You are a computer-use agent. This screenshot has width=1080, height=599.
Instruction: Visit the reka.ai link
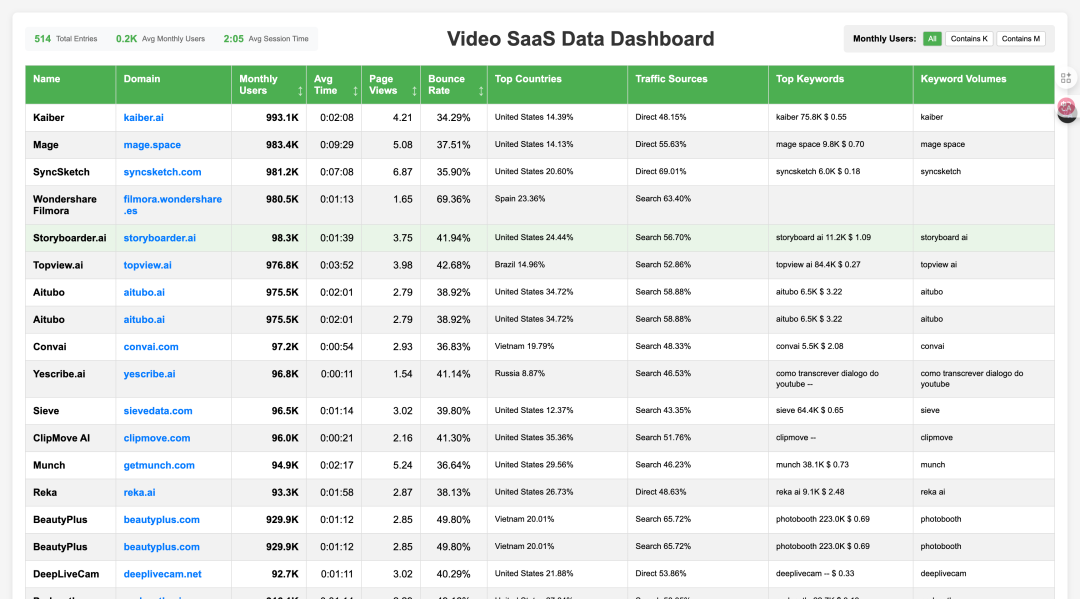[x=139, y=492]
